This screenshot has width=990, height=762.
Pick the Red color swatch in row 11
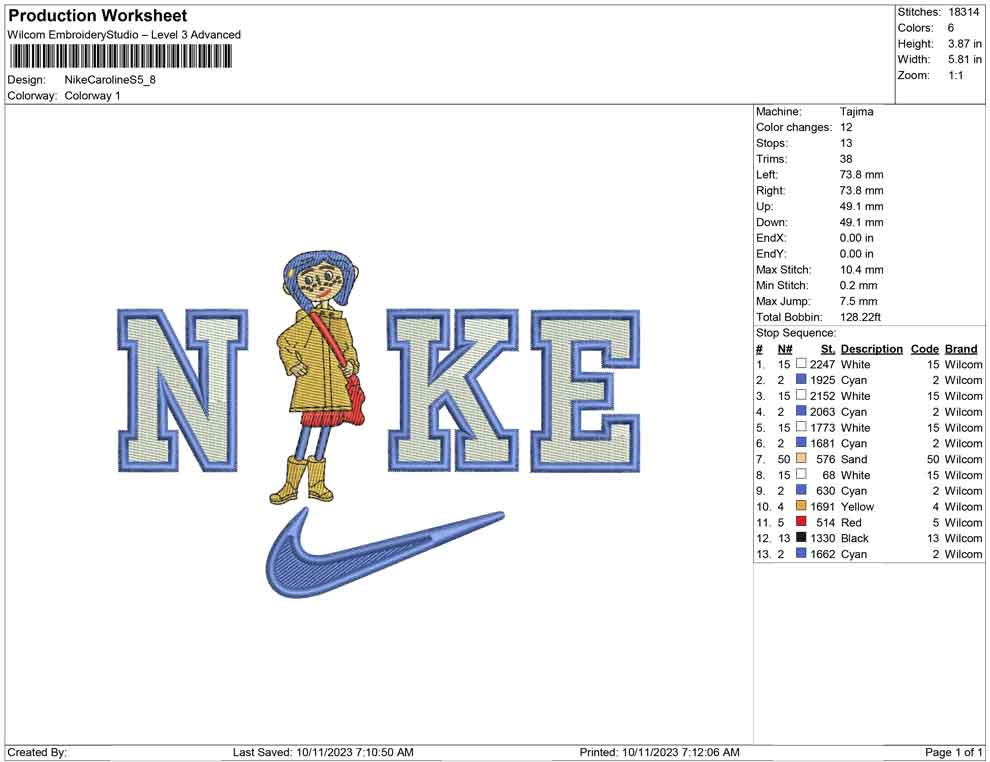click(801, 521)
